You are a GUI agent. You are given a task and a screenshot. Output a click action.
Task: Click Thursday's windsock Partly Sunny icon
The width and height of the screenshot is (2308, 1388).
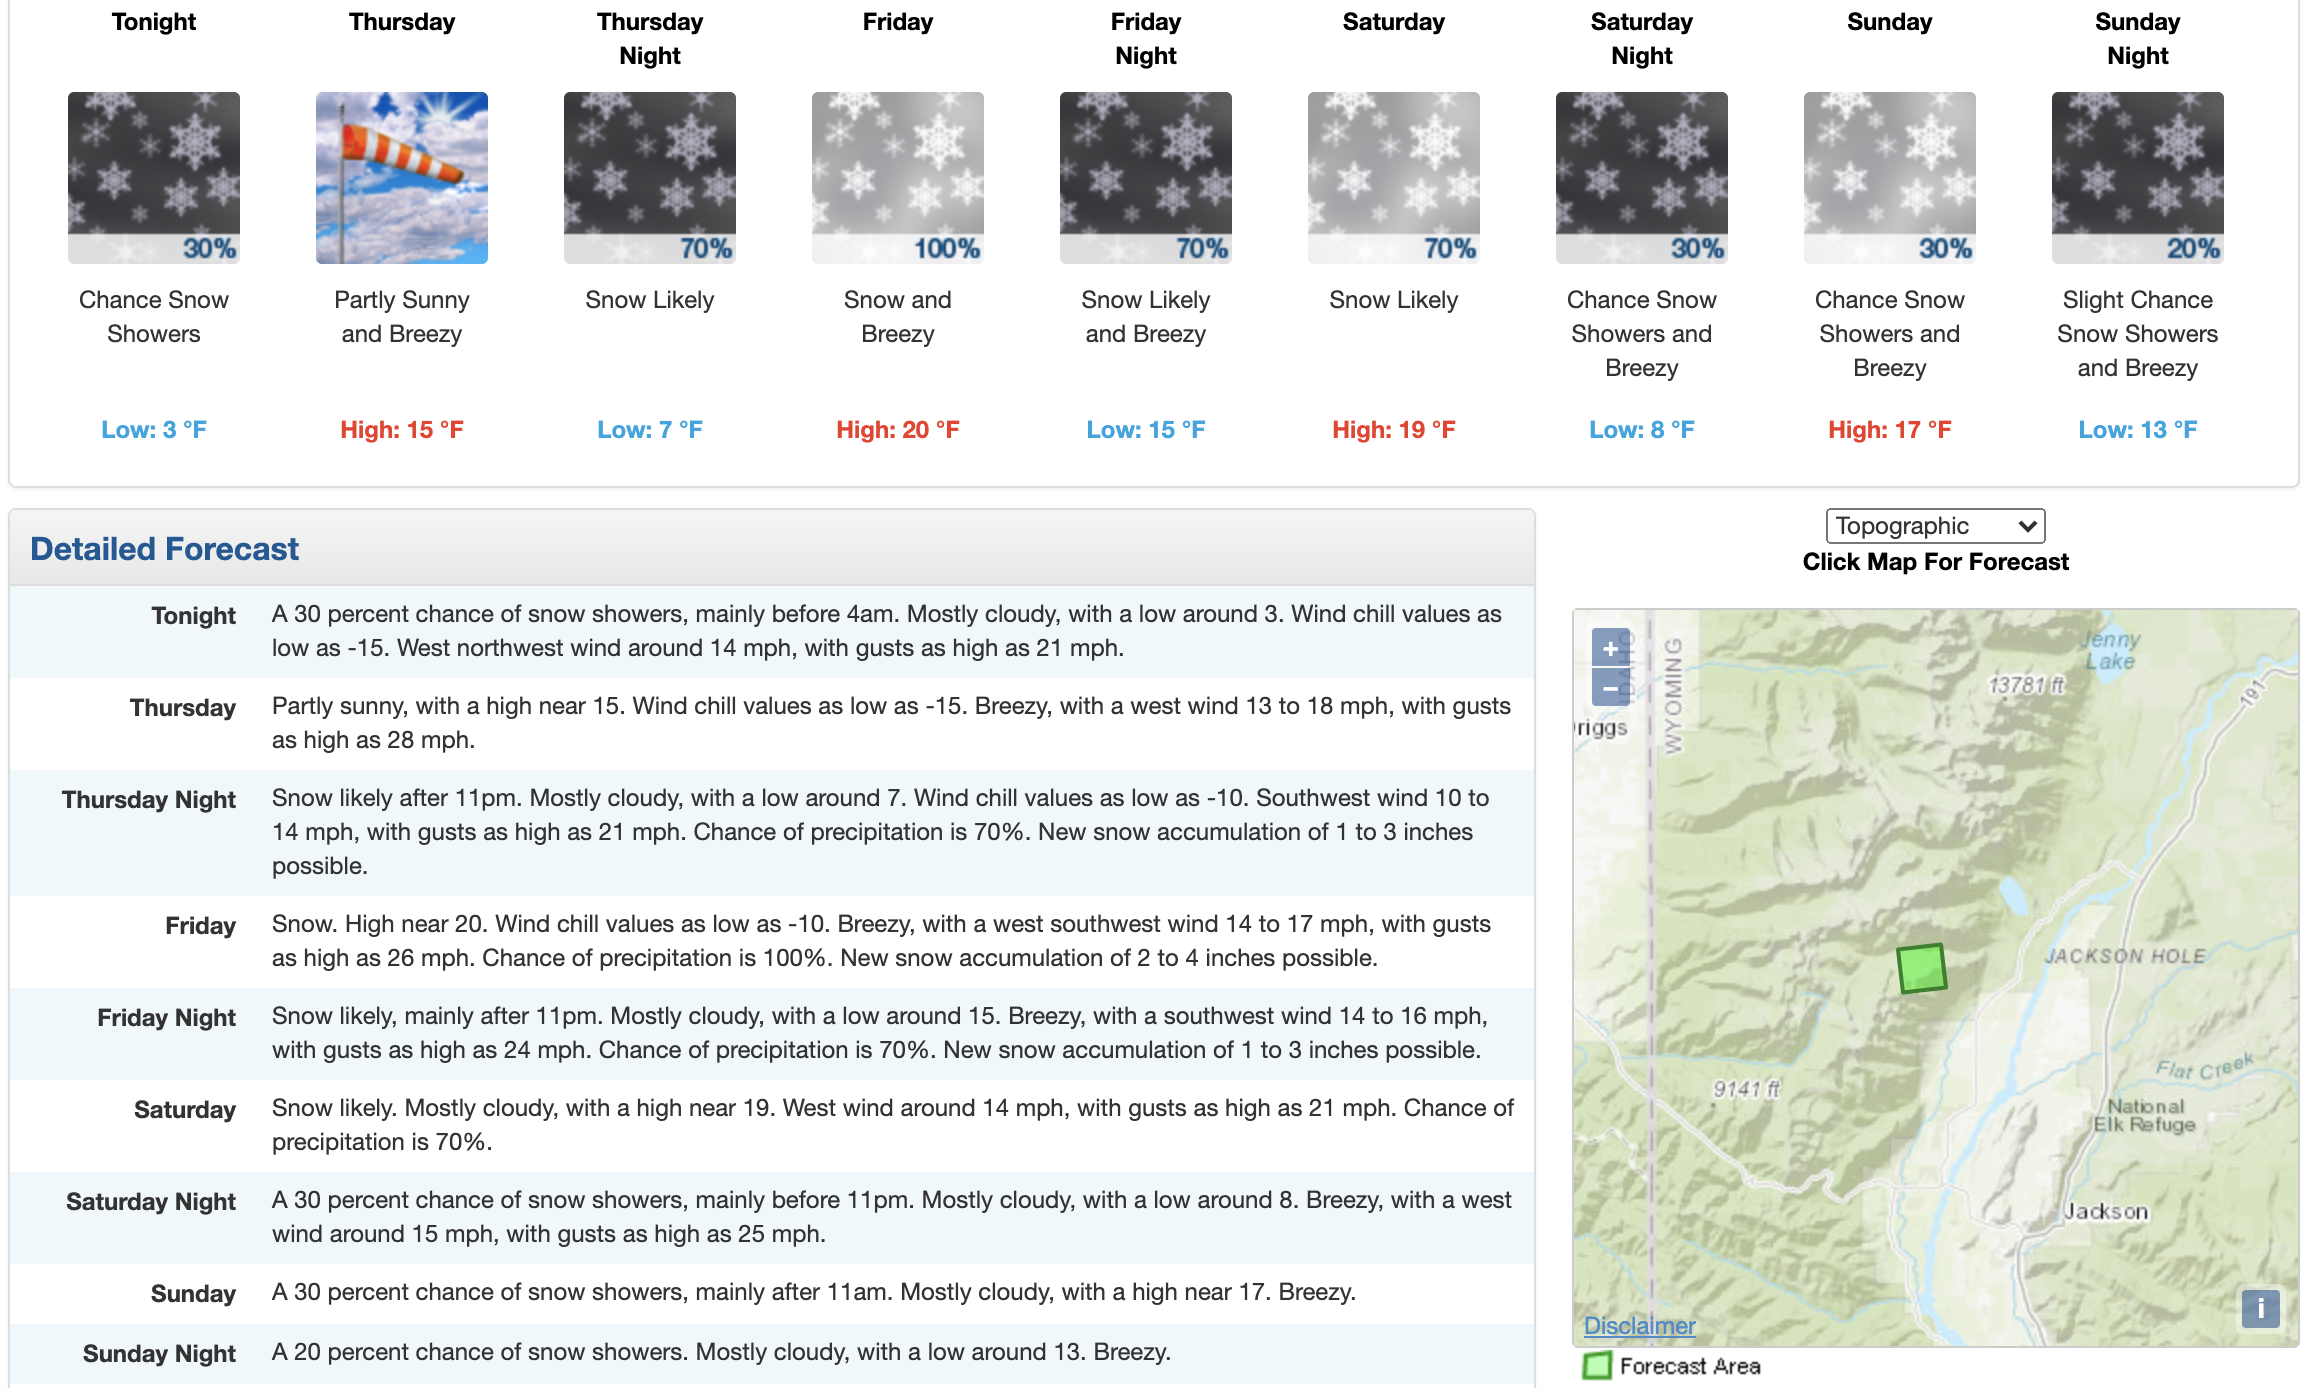click(402, 178)
